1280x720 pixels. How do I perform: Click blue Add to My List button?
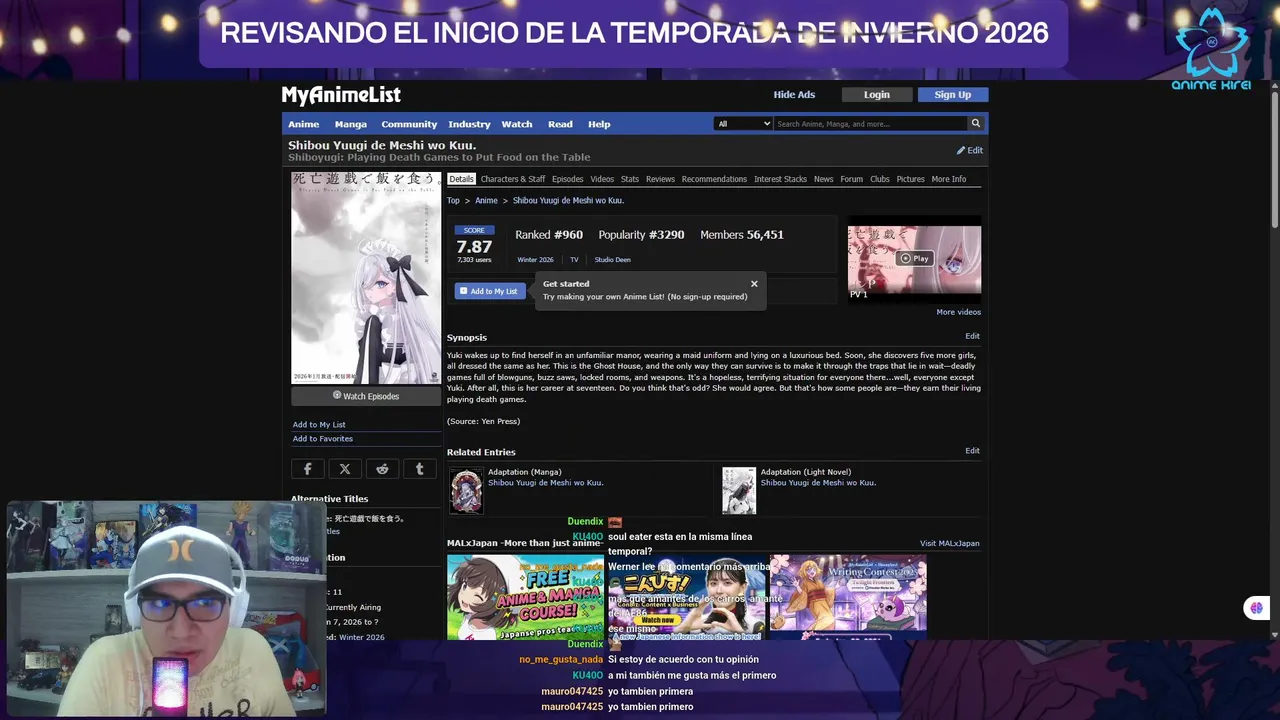[x=490, y=291]
